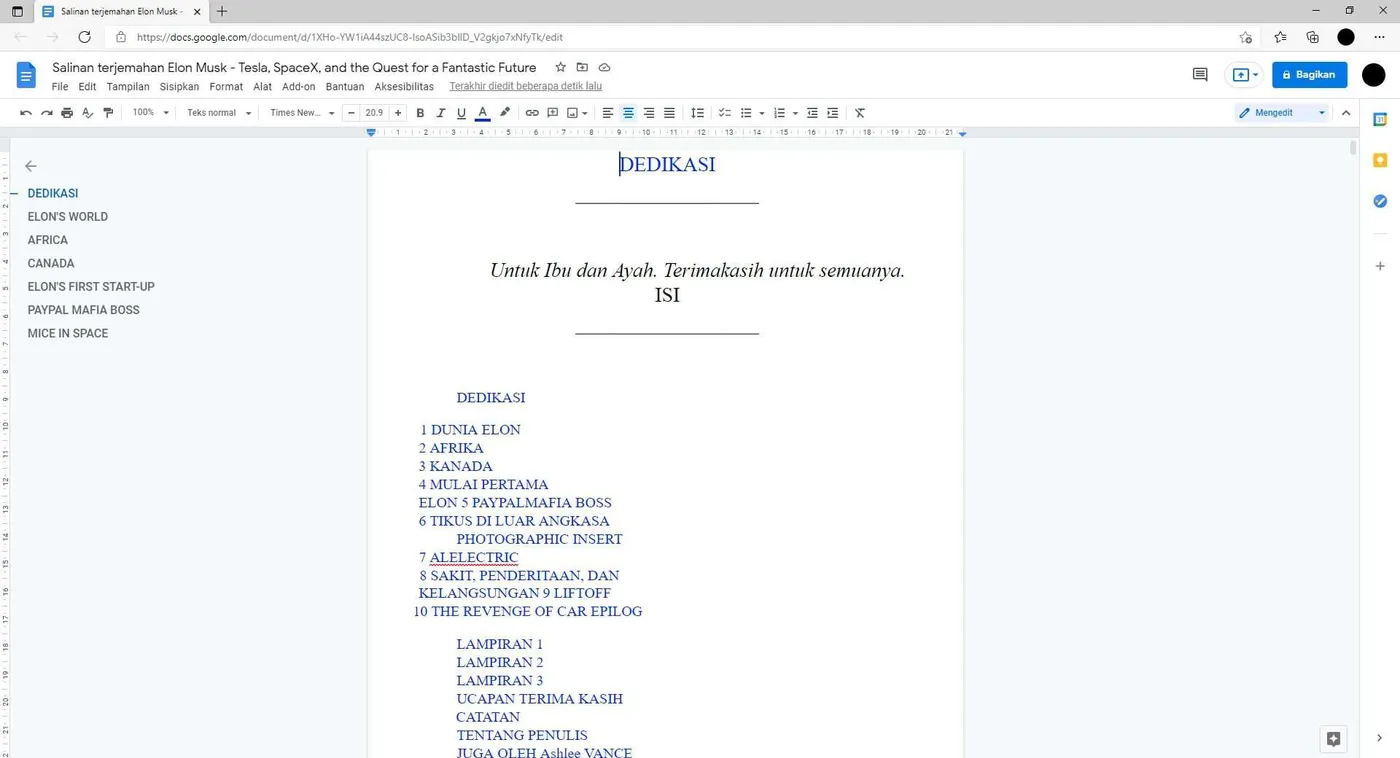
Task: Toggle underline formatting
Action: (461, 113)
